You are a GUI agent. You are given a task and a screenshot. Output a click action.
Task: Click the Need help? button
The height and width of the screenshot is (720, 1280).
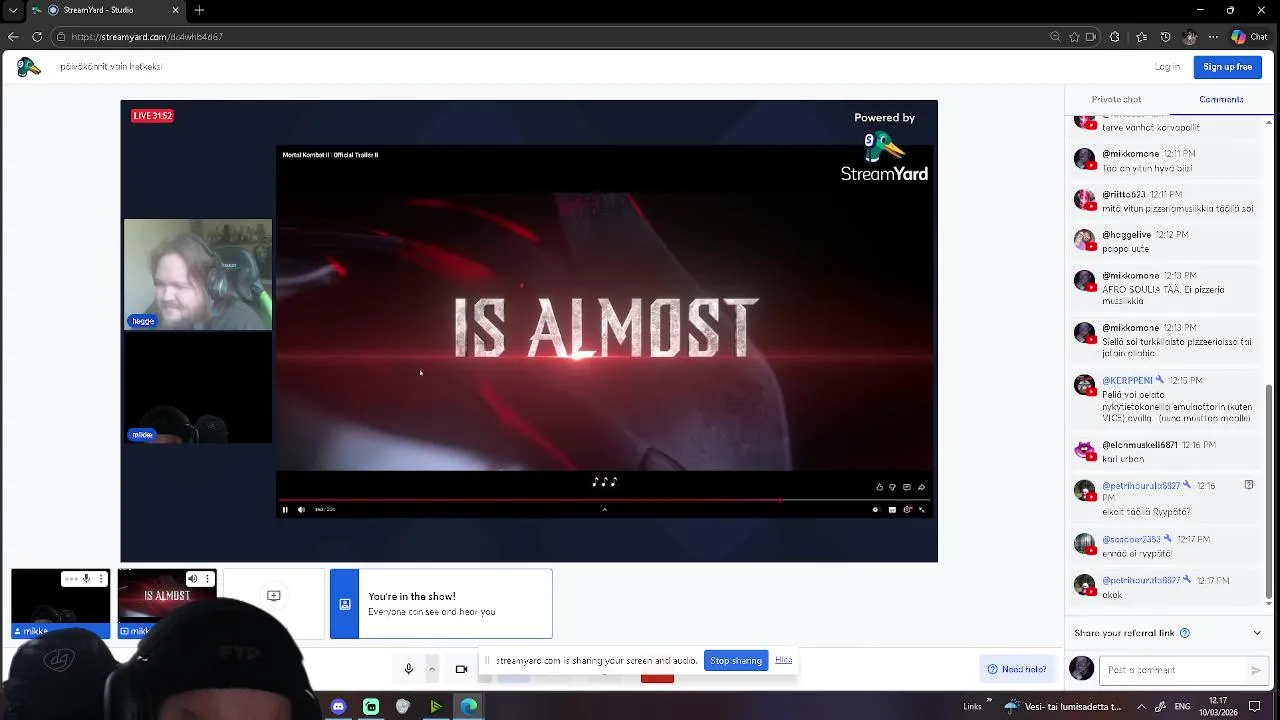tap(1016, 669)
